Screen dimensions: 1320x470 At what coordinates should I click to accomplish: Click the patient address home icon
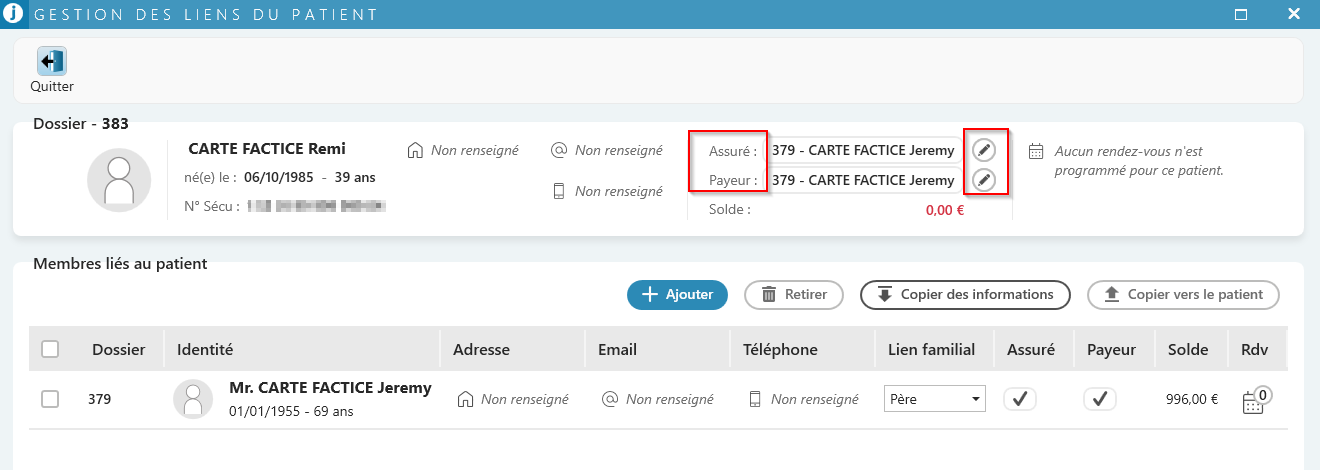point(415,150)
